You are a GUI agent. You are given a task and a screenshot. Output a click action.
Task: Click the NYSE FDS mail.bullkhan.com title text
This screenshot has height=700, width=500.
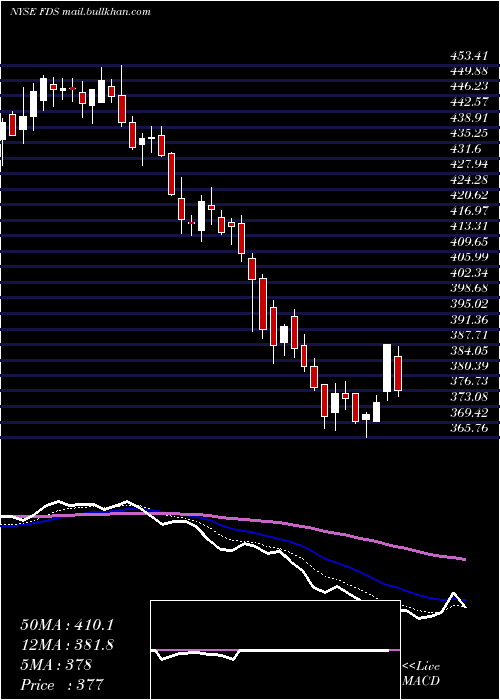click(x=80, y=12)
